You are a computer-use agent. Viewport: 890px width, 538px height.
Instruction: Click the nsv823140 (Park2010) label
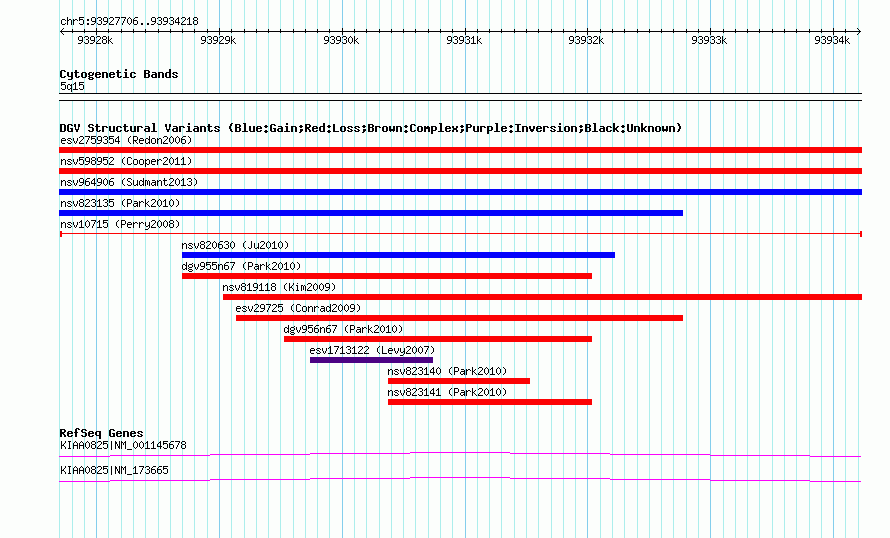(x=447, y=371)
